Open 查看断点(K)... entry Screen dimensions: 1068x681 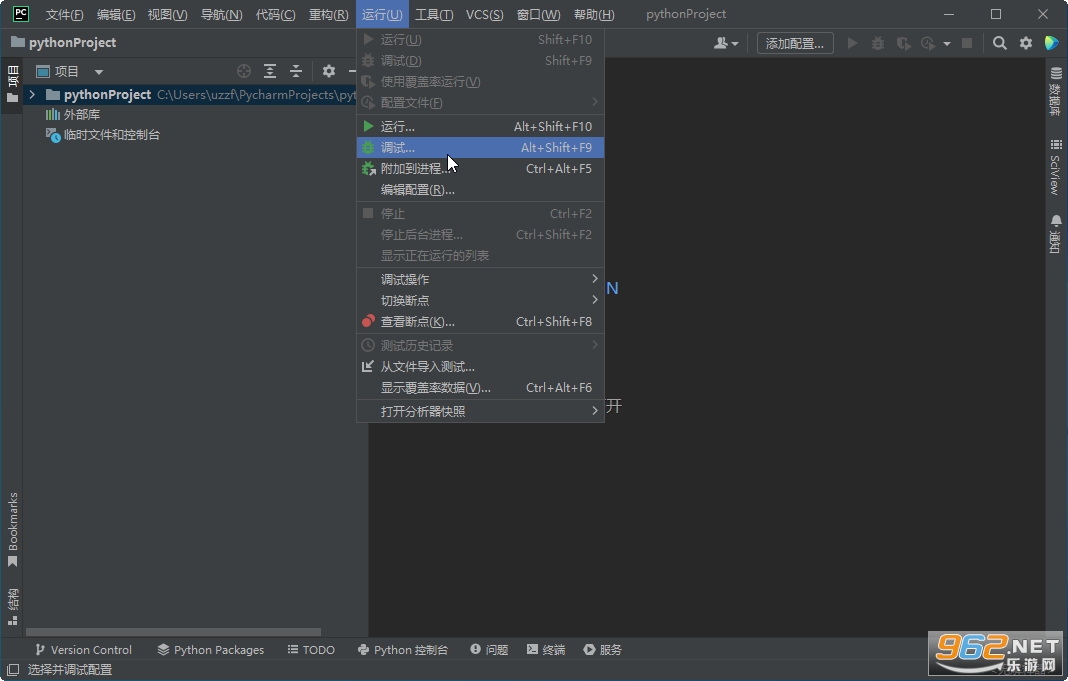point(480,321)
